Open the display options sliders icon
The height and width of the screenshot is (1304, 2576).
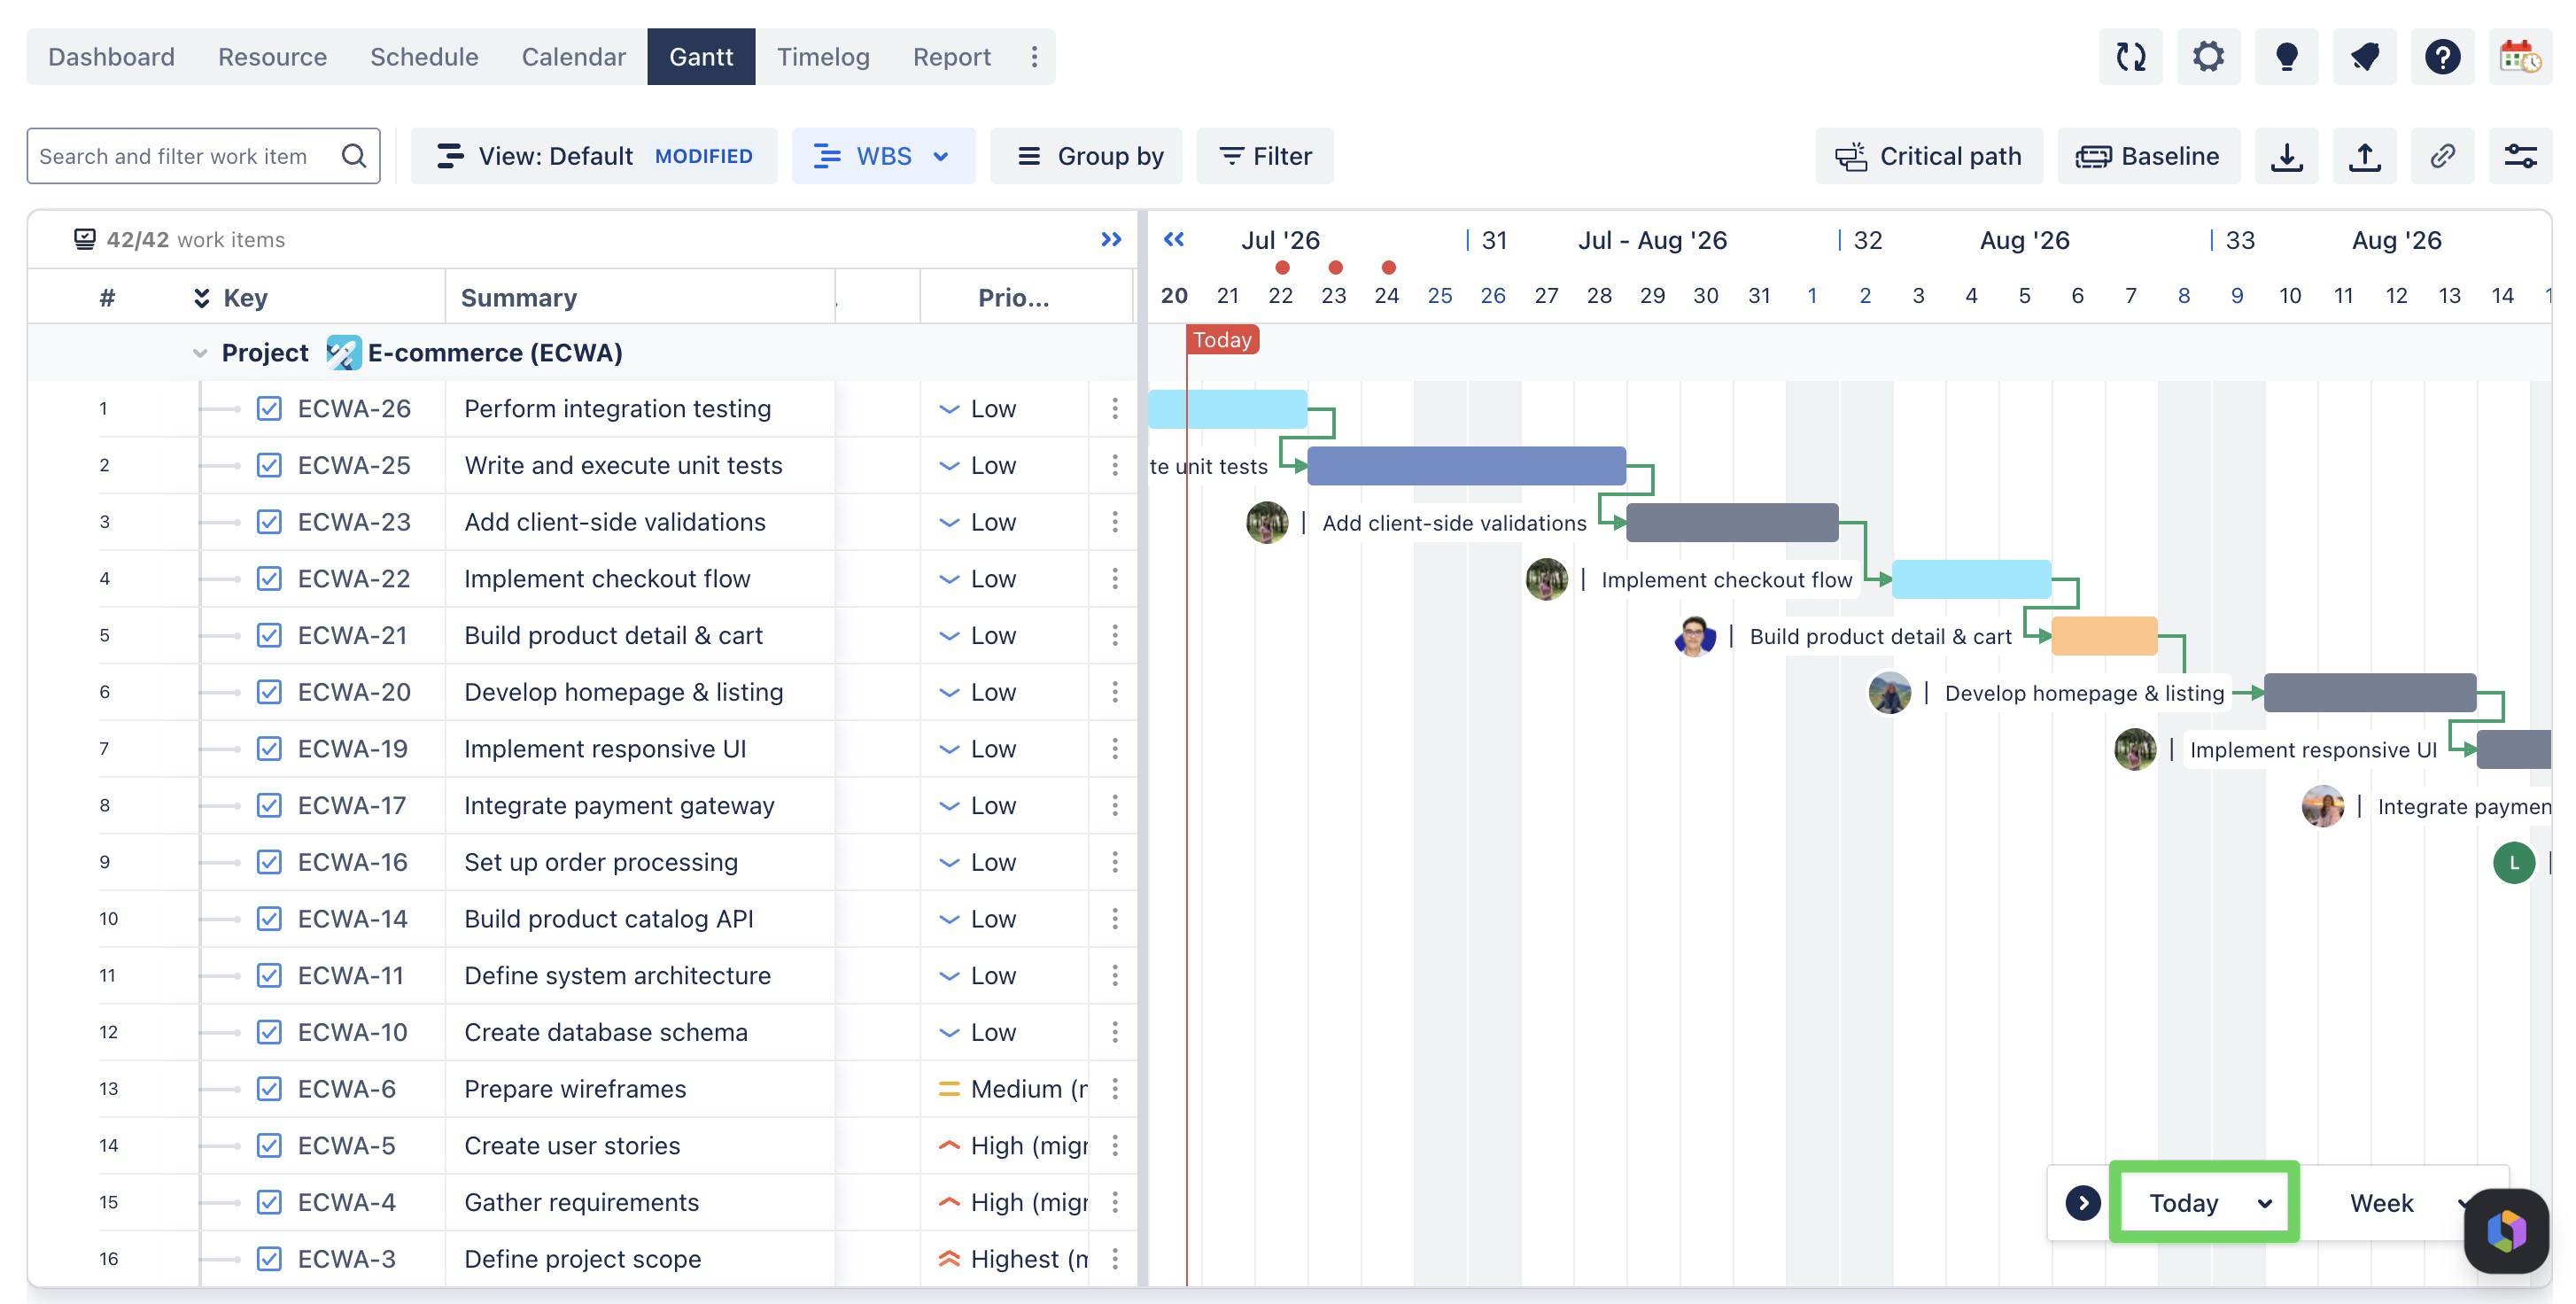[2520, 156]
